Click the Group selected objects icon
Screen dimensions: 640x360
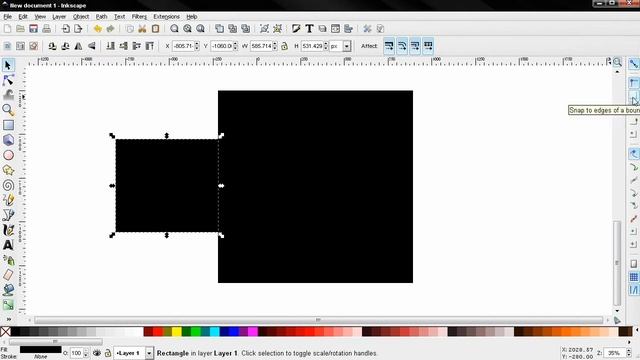point(264,29)
